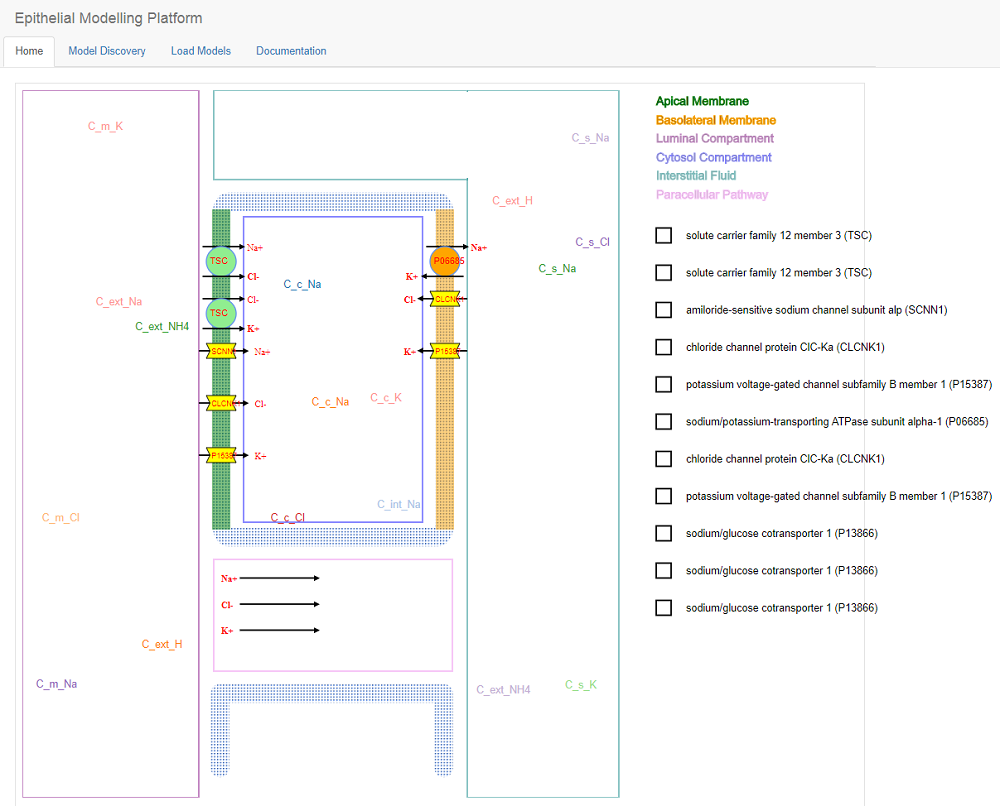Click the C_m_K label in the luminal compartment

[x=105, y=126]
